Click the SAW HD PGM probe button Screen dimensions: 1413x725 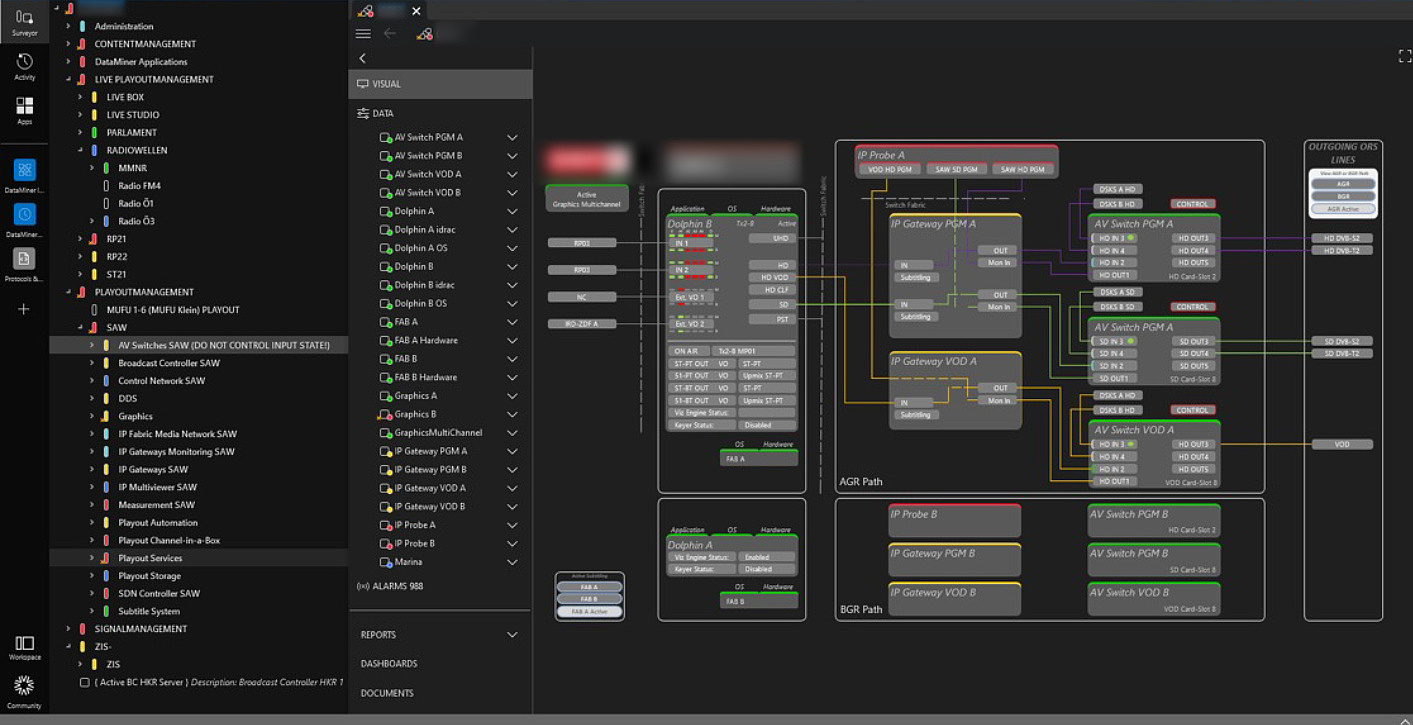[x=1023, y=169]
